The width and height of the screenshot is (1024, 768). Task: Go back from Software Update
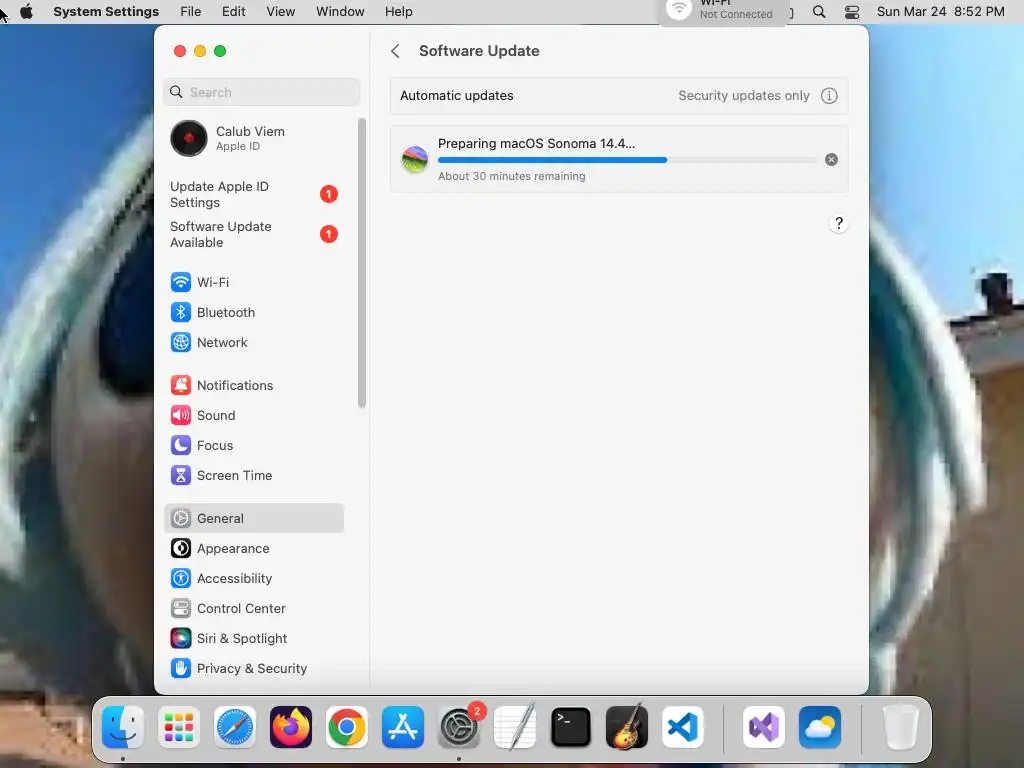[395, 51]
